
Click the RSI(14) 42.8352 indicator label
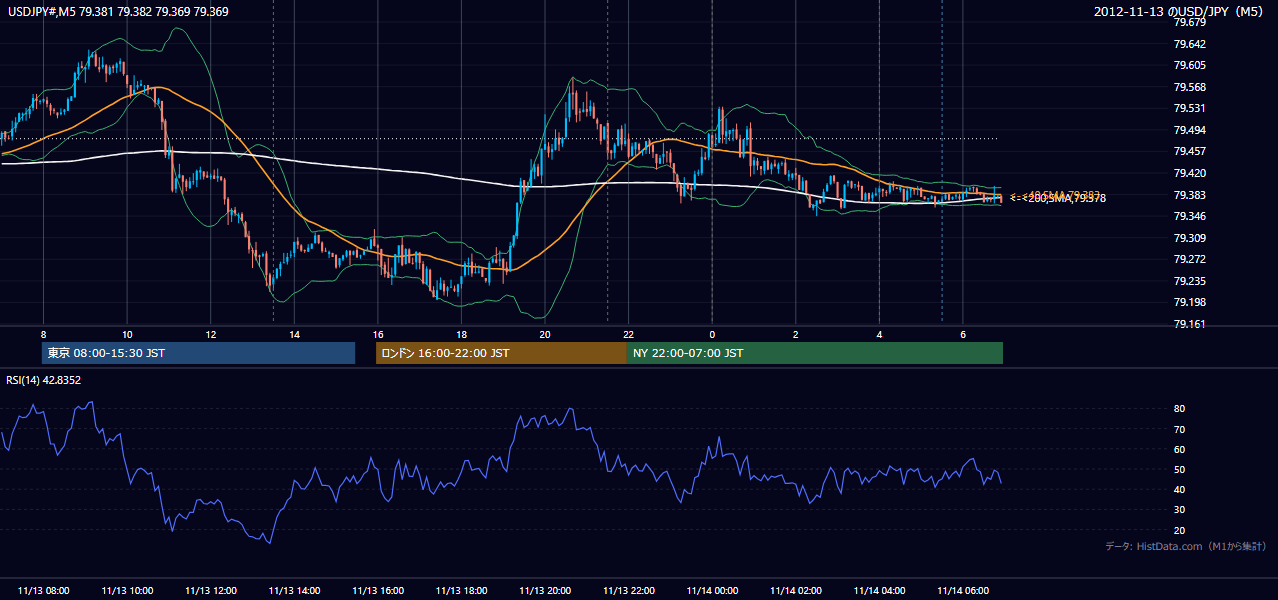click(x=45, y=380)
